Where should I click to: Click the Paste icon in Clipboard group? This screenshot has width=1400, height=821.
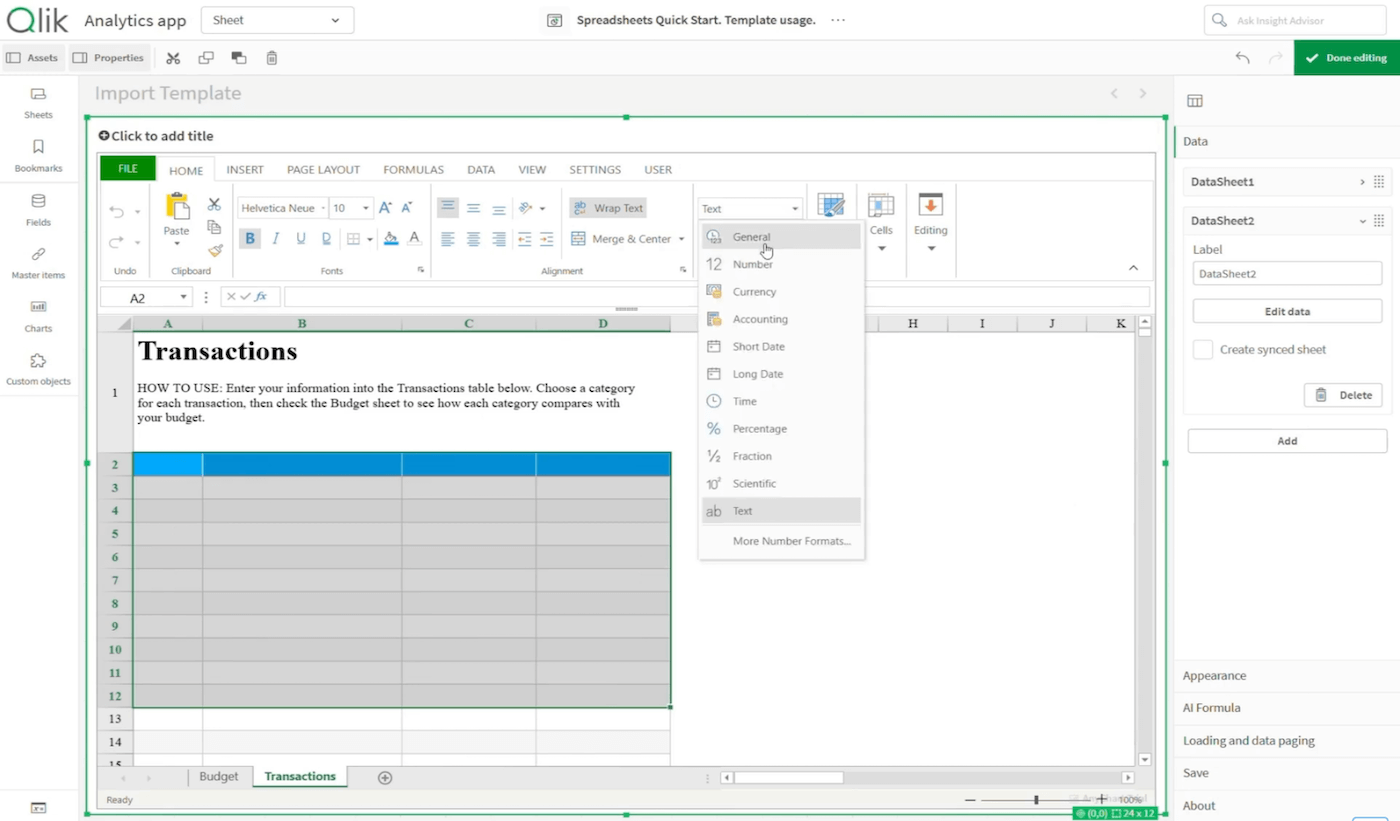[x=177, y=207]
